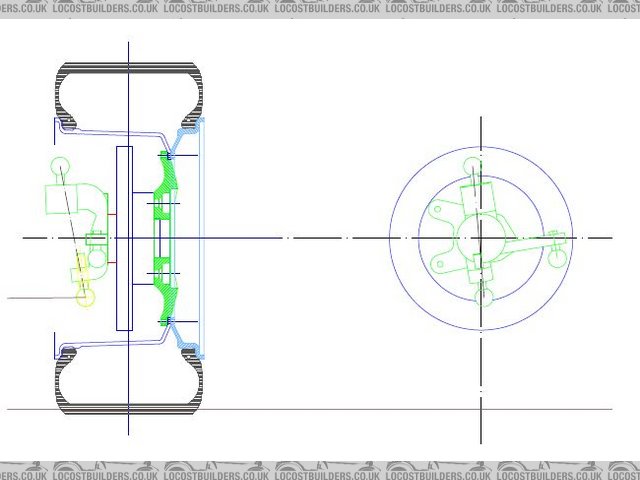The height and width of the screenshot is (480, 640).
Task: Select the green wheel hub flange
Action: click(165, 238)
